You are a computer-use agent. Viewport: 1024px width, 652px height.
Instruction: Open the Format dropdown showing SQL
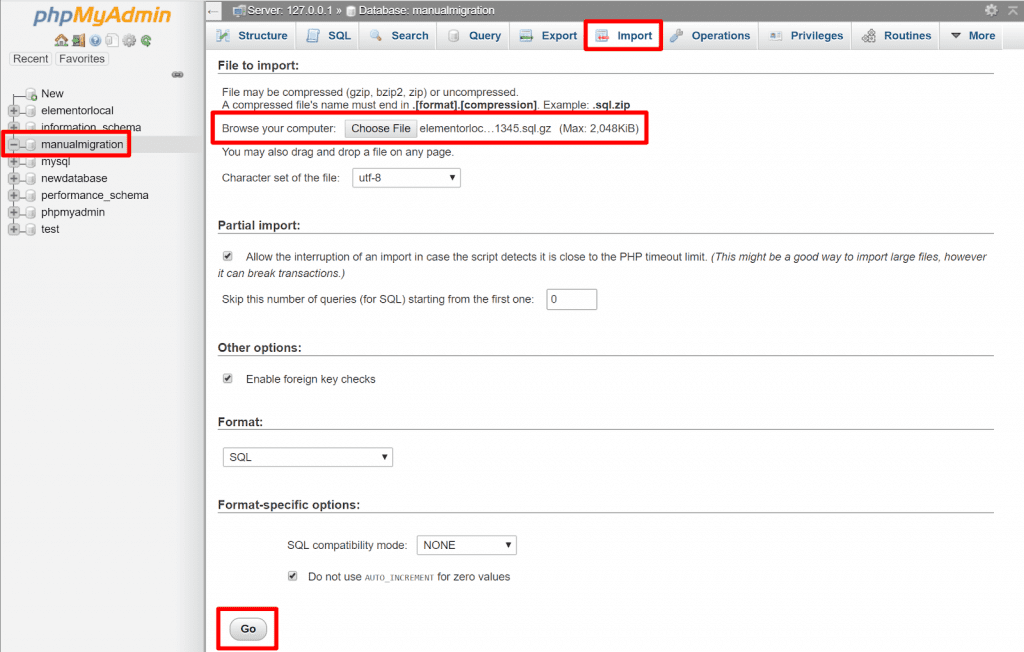click(307, 456)
